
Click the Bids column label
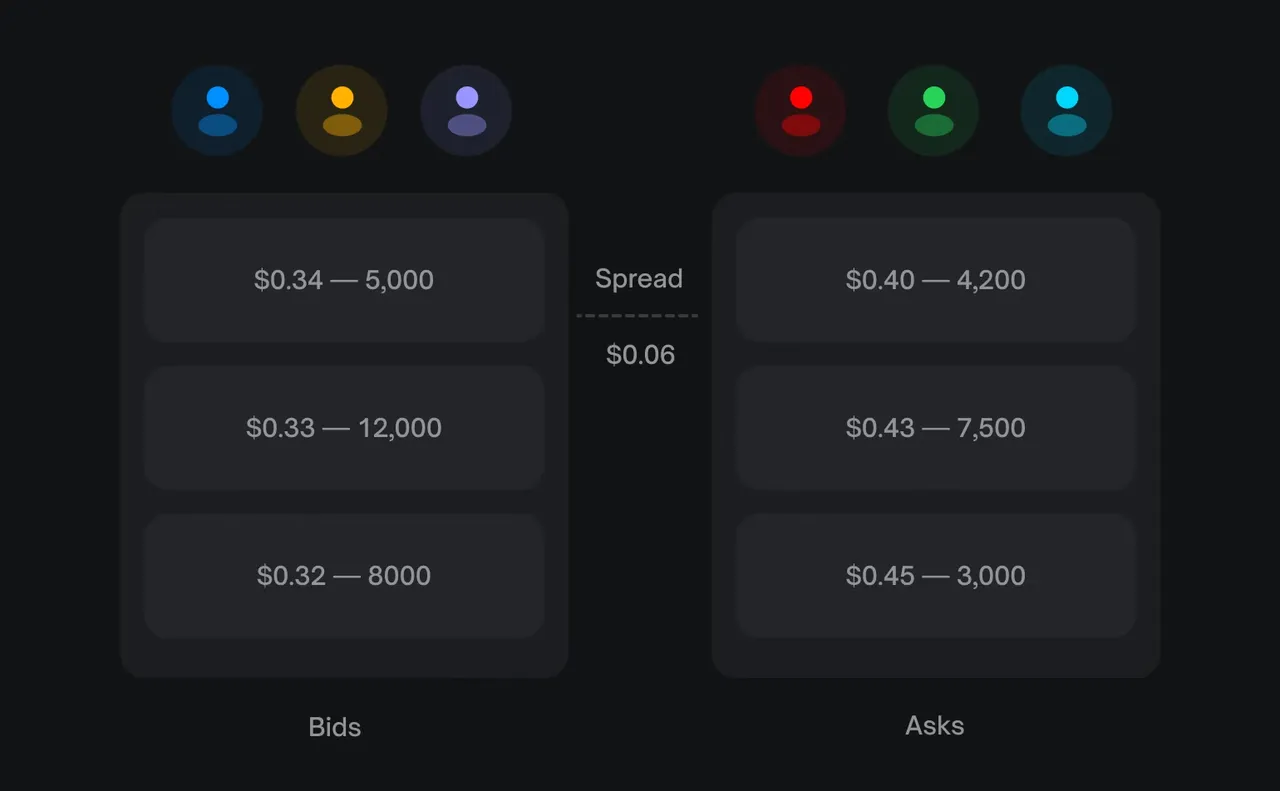(x=335, y=727)
